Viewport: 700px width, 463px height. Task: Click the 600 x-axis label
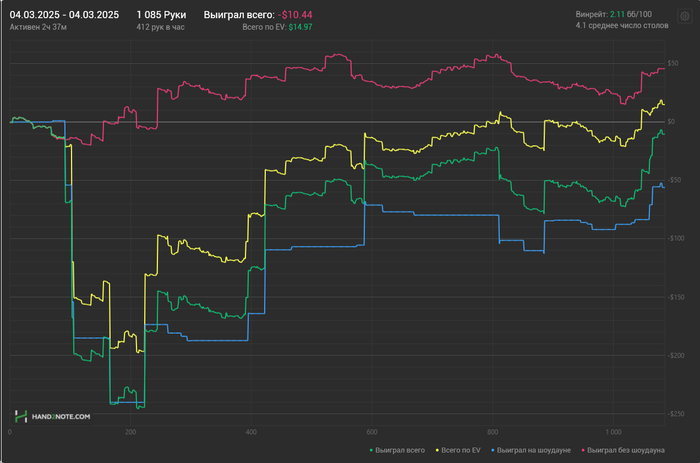[372, 432]
